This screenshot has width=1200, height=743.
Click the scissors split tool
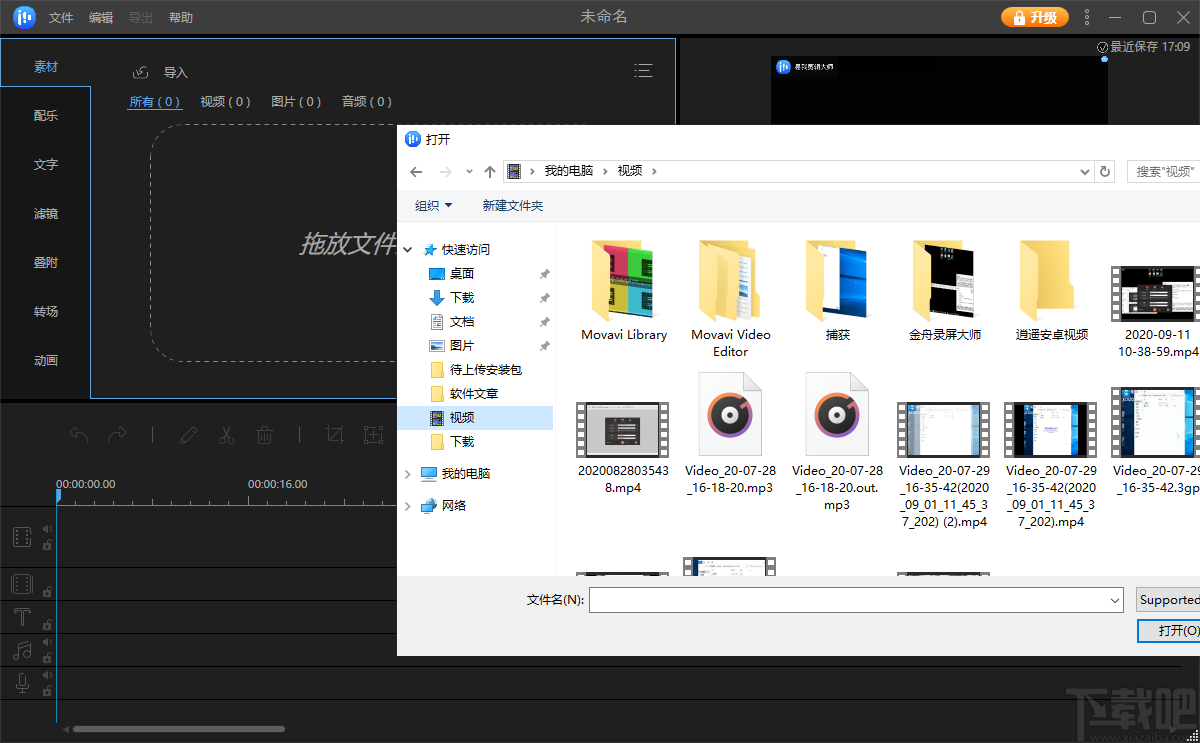pos(226,434)
